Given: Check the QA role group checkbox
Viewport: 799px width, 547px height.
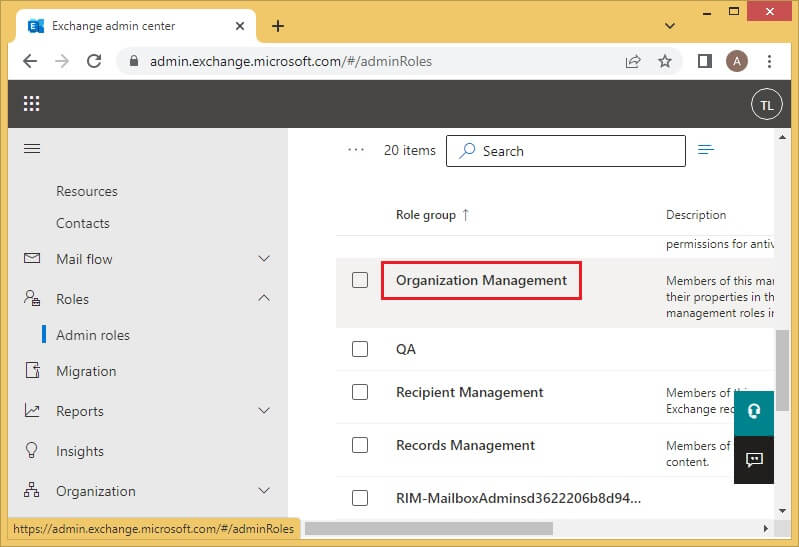Looking at the screenshot, I should click(360, 349).
